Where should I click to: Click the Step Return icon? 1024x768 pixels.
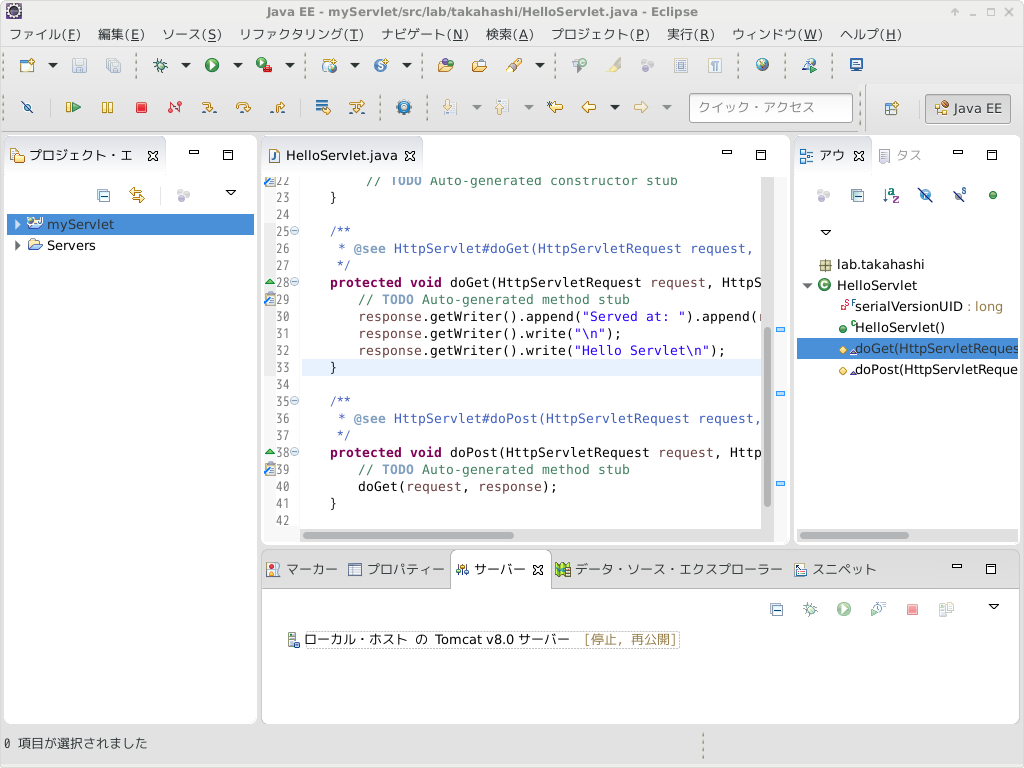pyautogui.click(x=278, y=107)
